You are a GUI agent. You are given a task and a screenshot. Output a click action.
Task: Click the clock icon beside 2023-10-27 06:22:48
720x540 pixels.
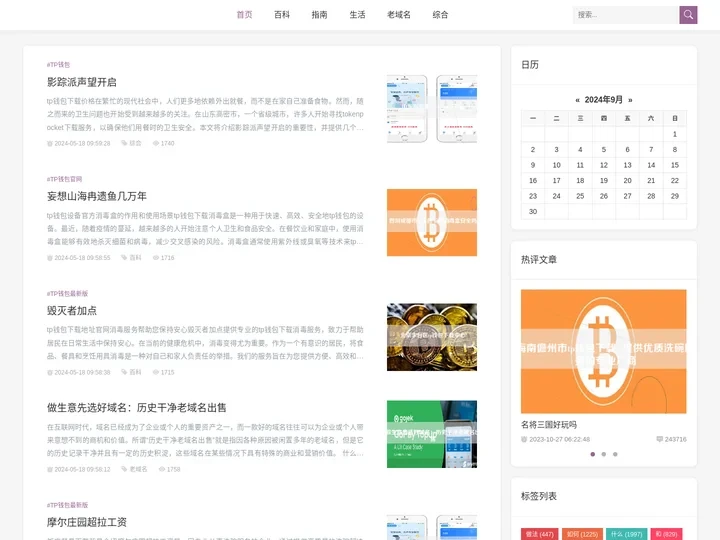pos(524,439)
